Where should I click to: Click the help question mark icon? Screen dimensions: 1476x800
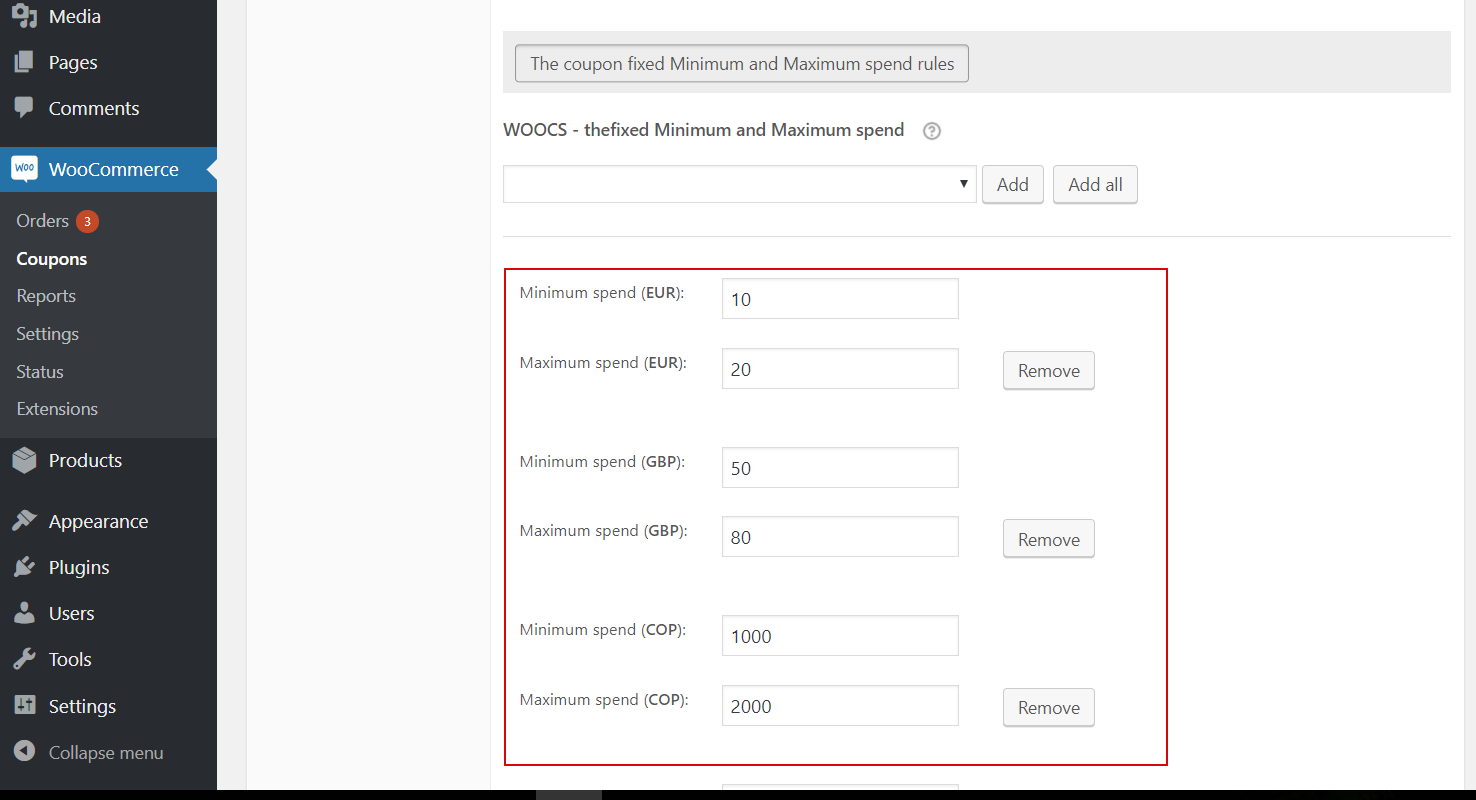932,131
